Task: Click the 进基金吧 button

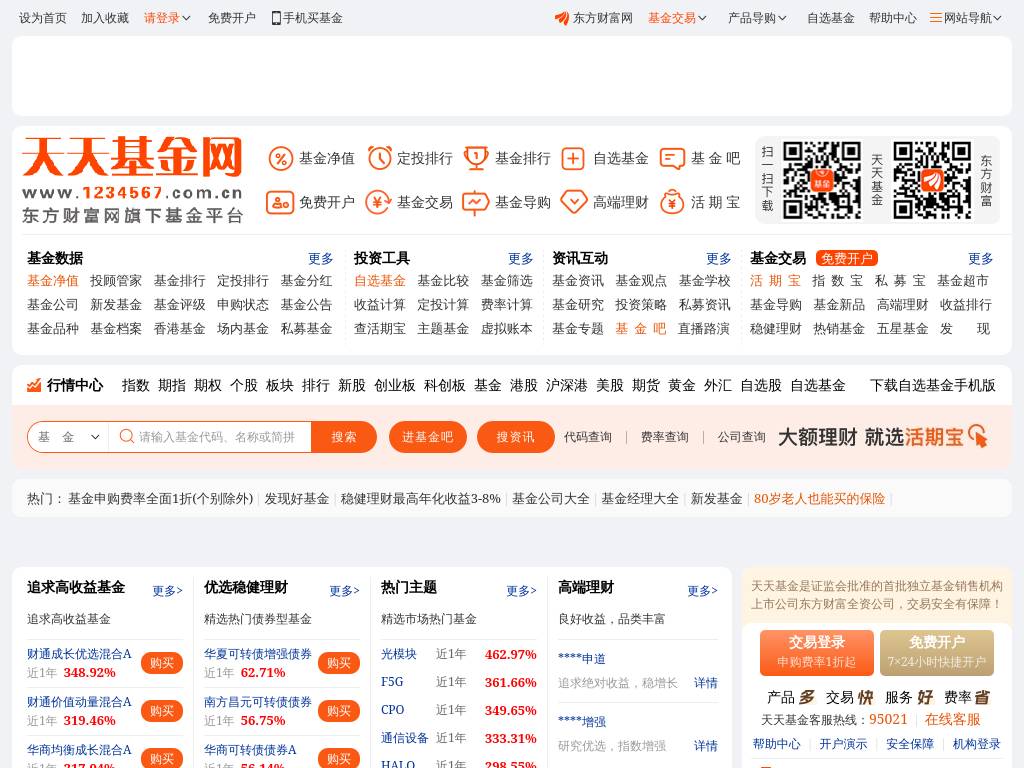Action: click(427, 437)
